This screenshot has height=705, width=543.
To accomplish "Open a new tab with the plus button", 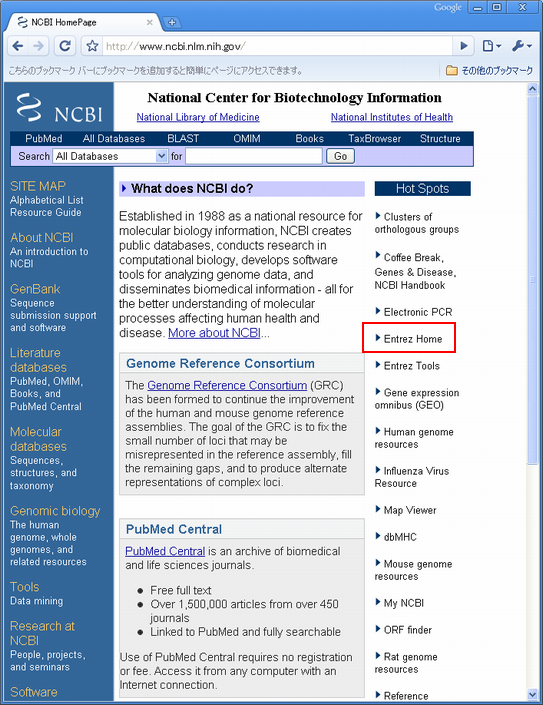I will pyautogui.click(x=172, y=22).
